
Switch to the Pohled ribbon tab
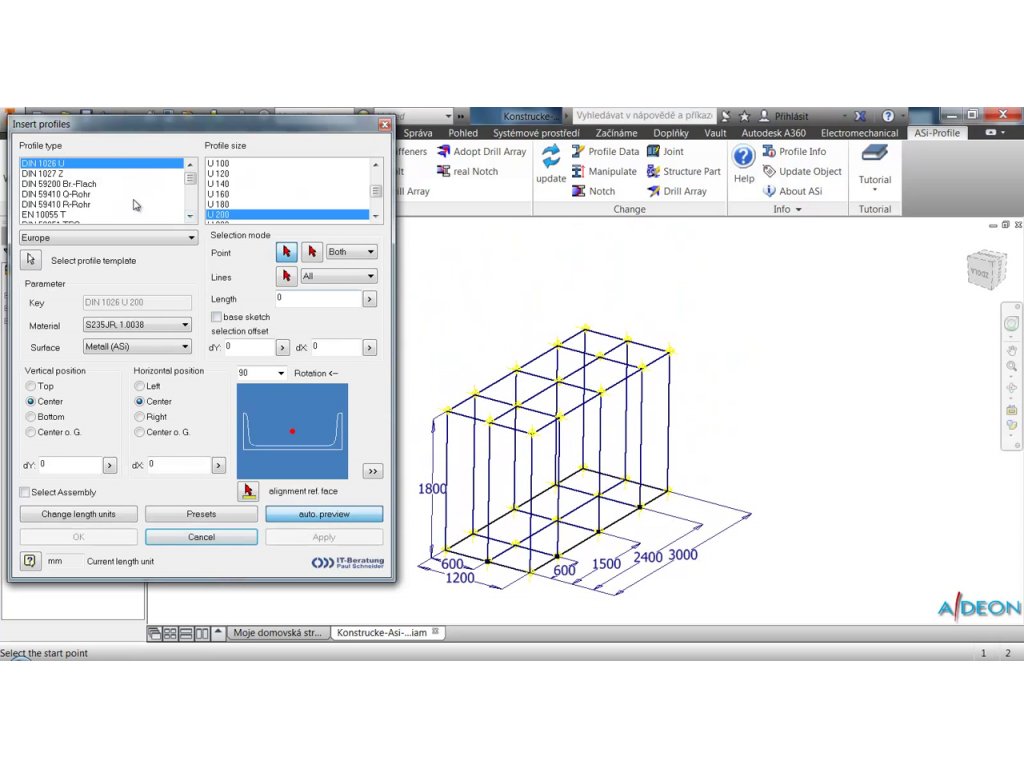click(462, 133)
